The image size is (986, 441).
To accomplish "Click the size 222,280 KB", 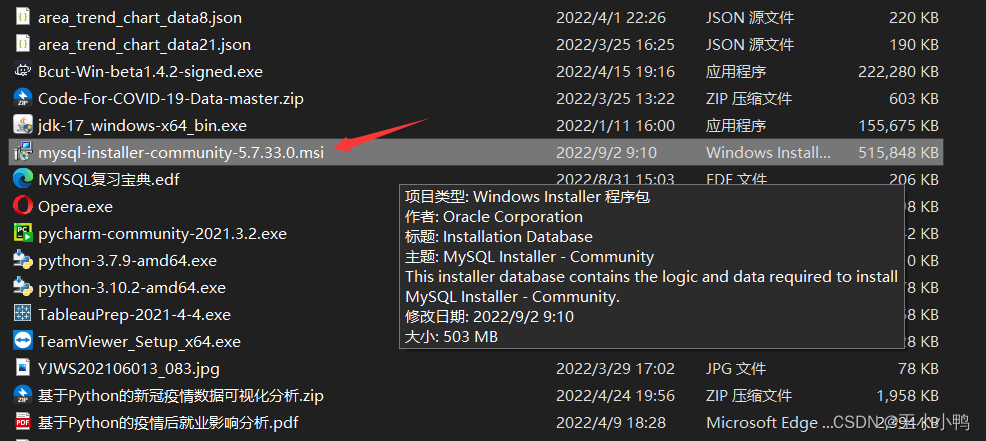I will pos(898,72).
